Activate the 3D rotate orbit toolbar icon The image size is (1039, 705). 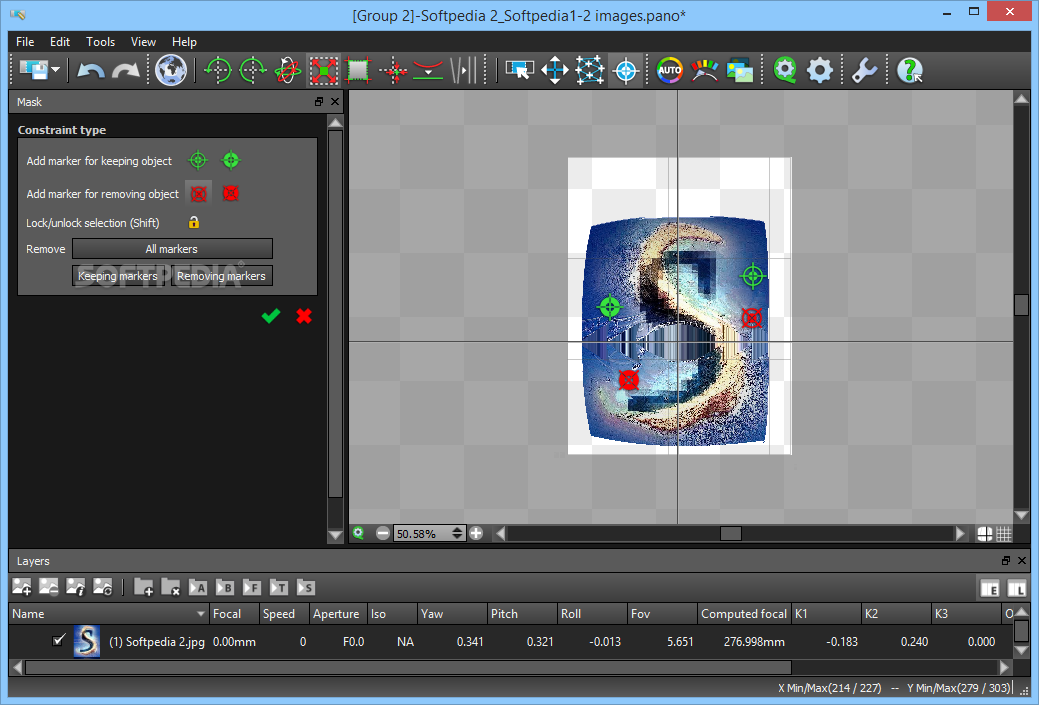[x=288, y=70]
